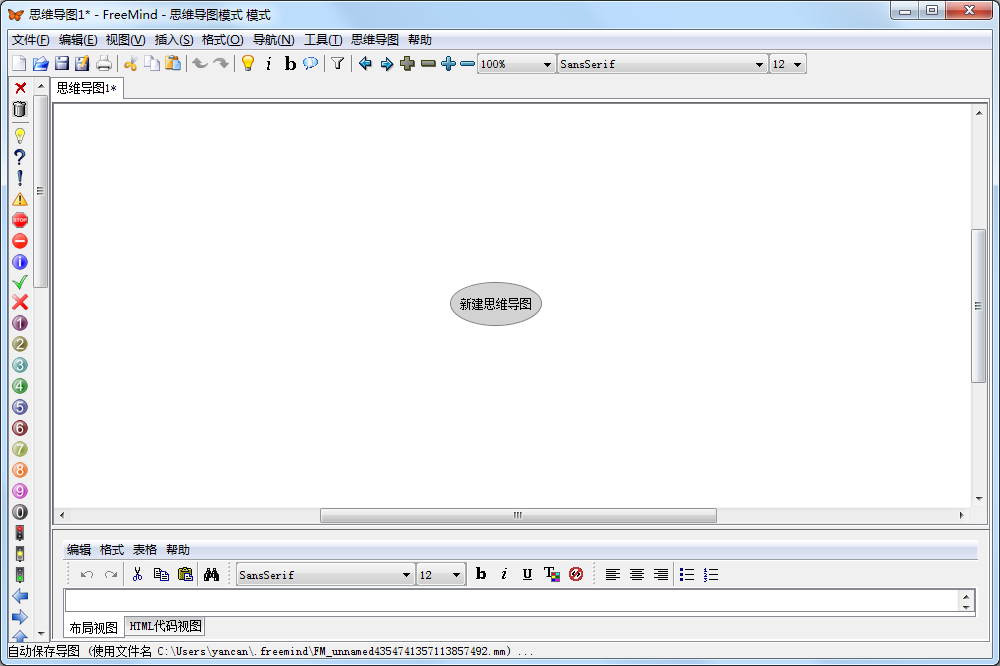Click the light bulb idea icon in top toolbar
Viewport: 1000px width, 666px height.
pos(248,64)
